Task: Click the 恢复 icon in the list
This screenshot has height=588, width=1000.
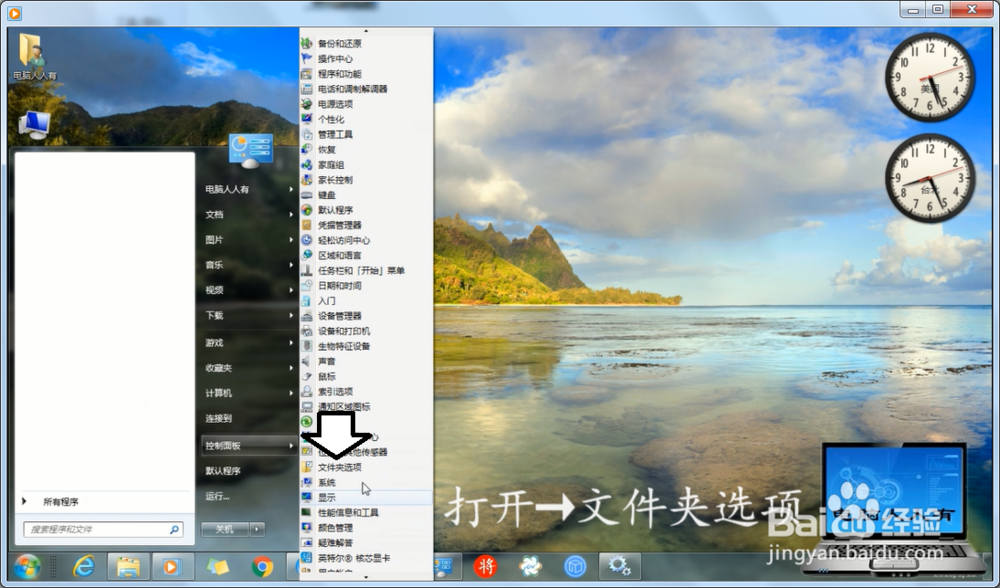Action: [307, 149]
